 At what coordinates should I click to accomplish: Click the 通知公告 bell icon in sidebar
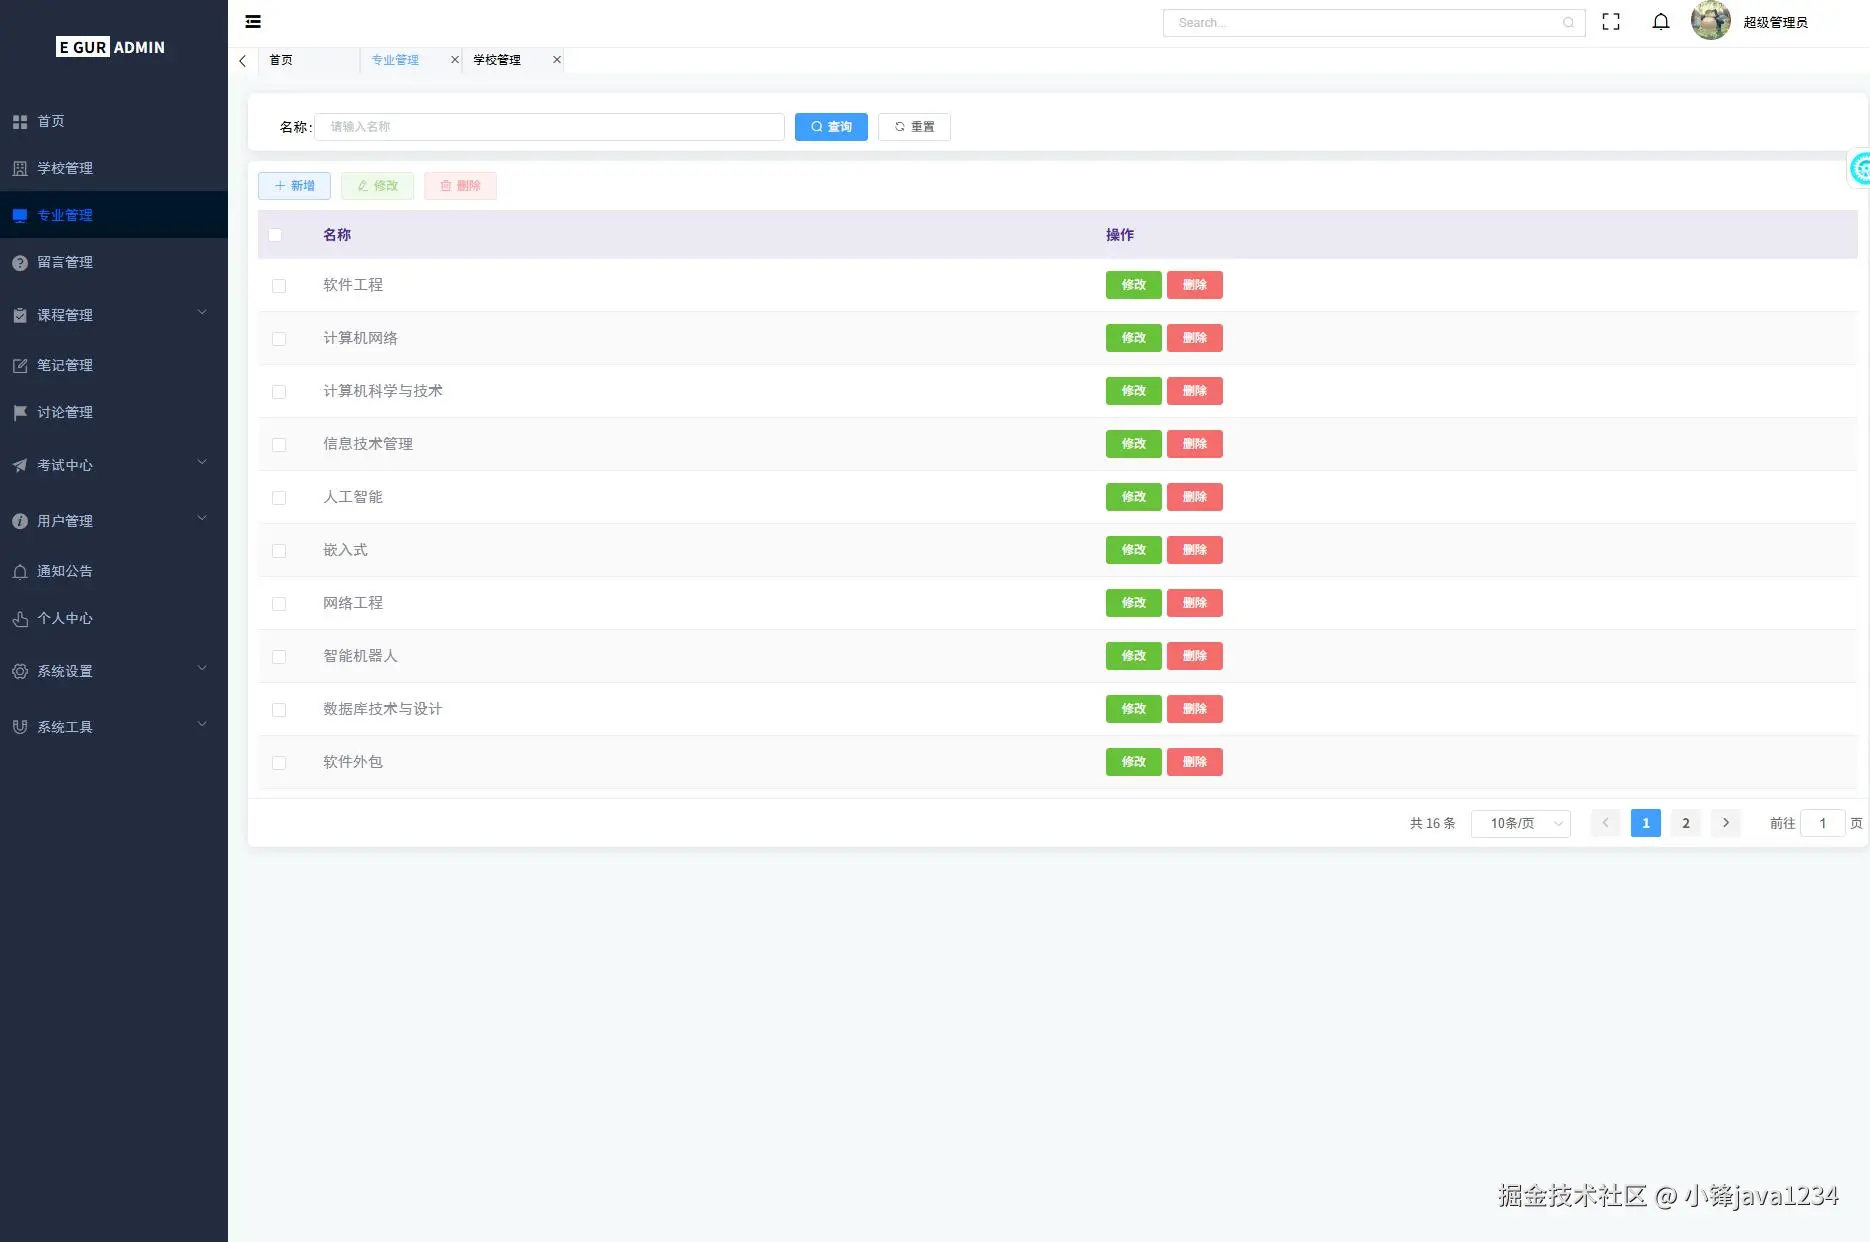click(x=20, y=572)
